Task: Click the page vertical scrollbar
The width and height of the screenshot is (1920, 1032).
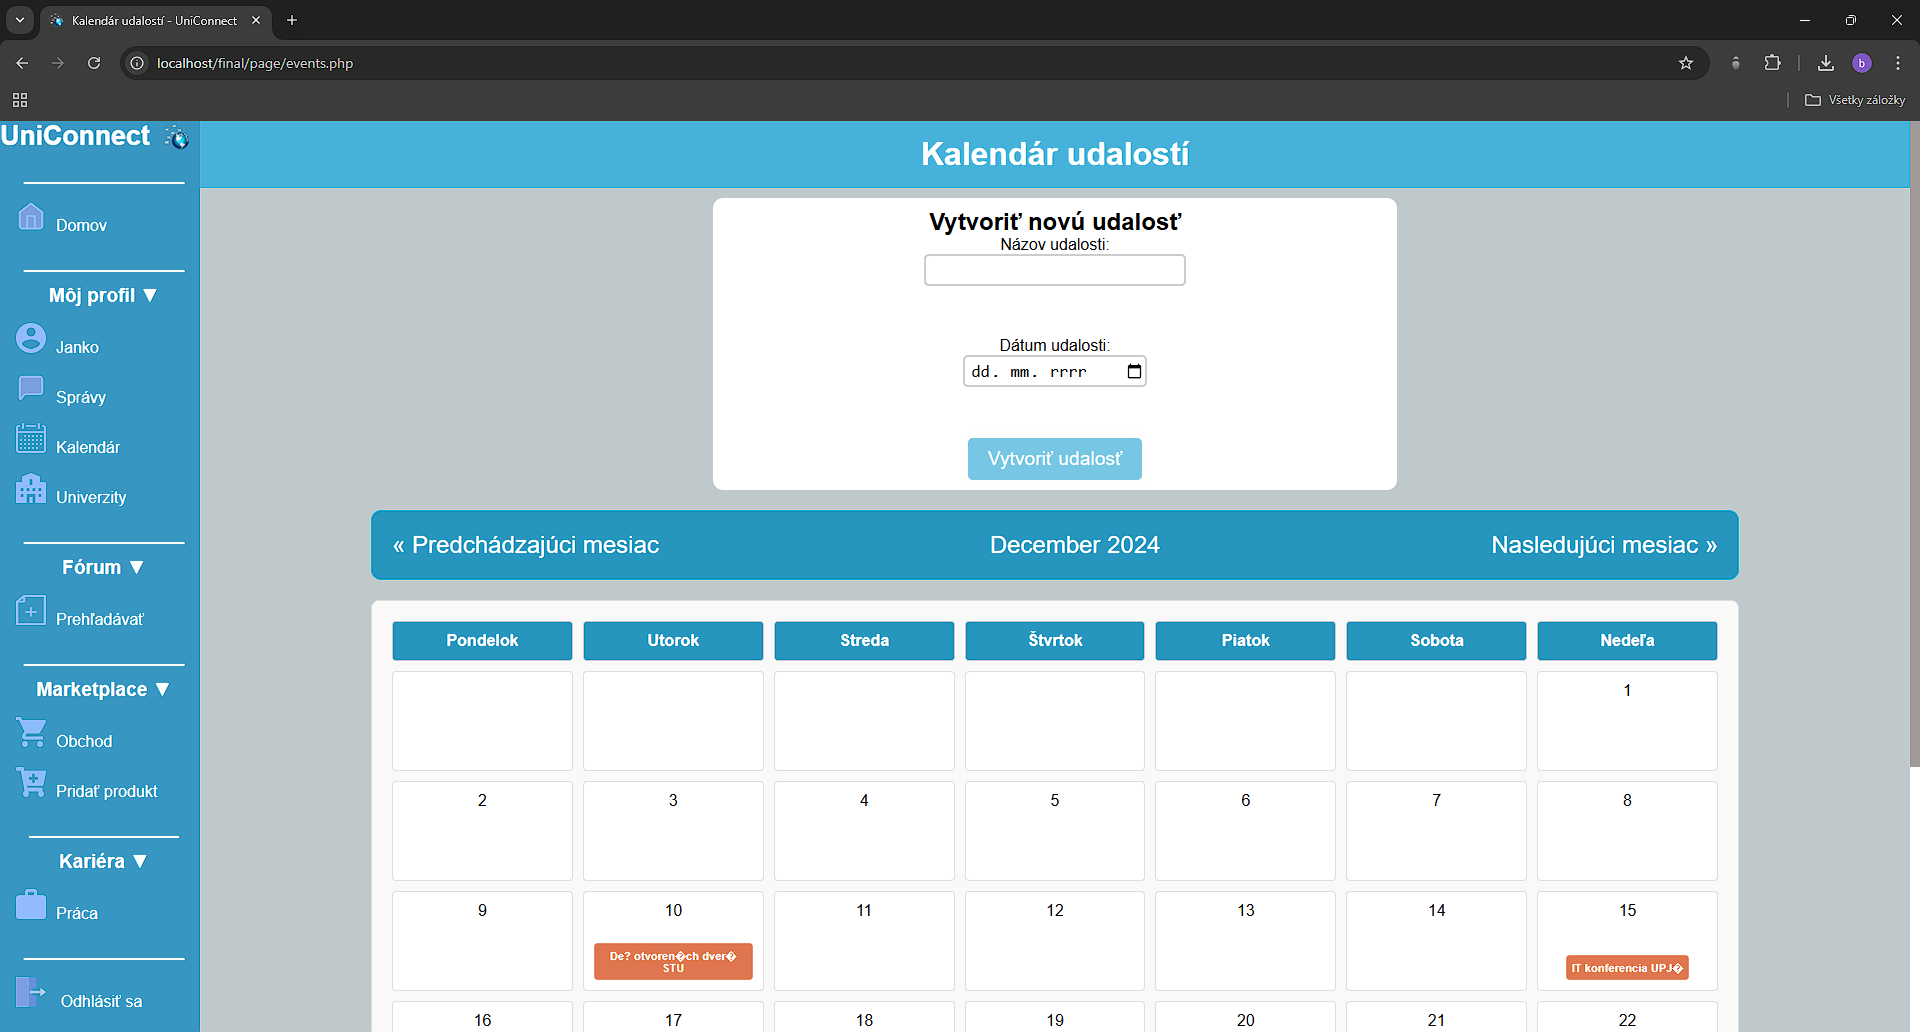Action: tap(1914, 445)
